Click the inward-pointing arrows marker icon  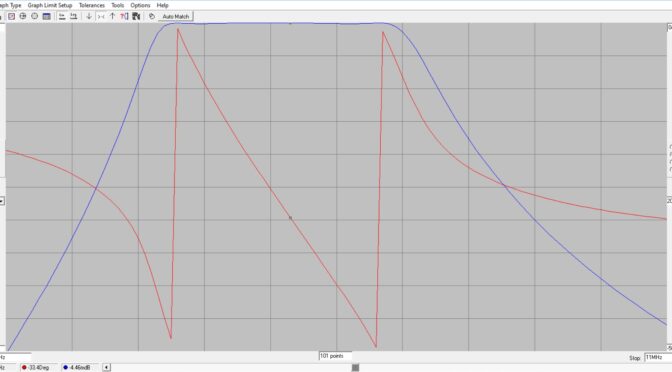coord(101,16)
